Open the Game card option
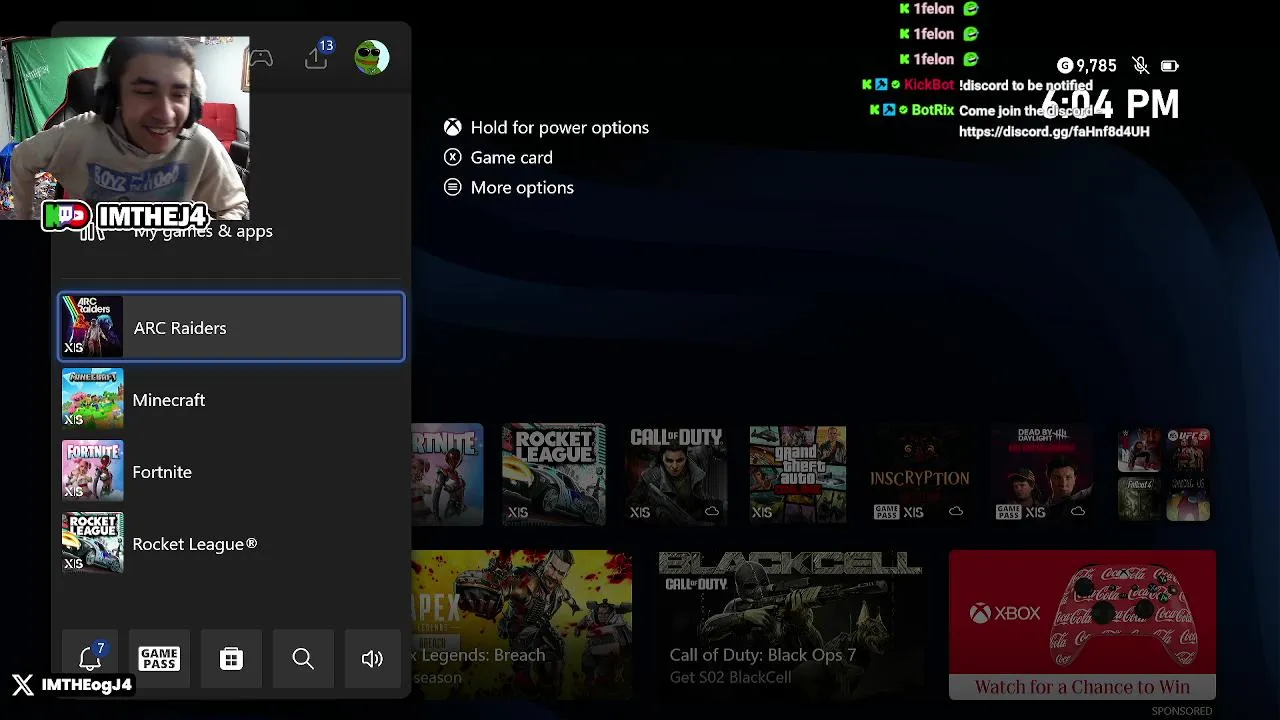 tap(498, 157)
